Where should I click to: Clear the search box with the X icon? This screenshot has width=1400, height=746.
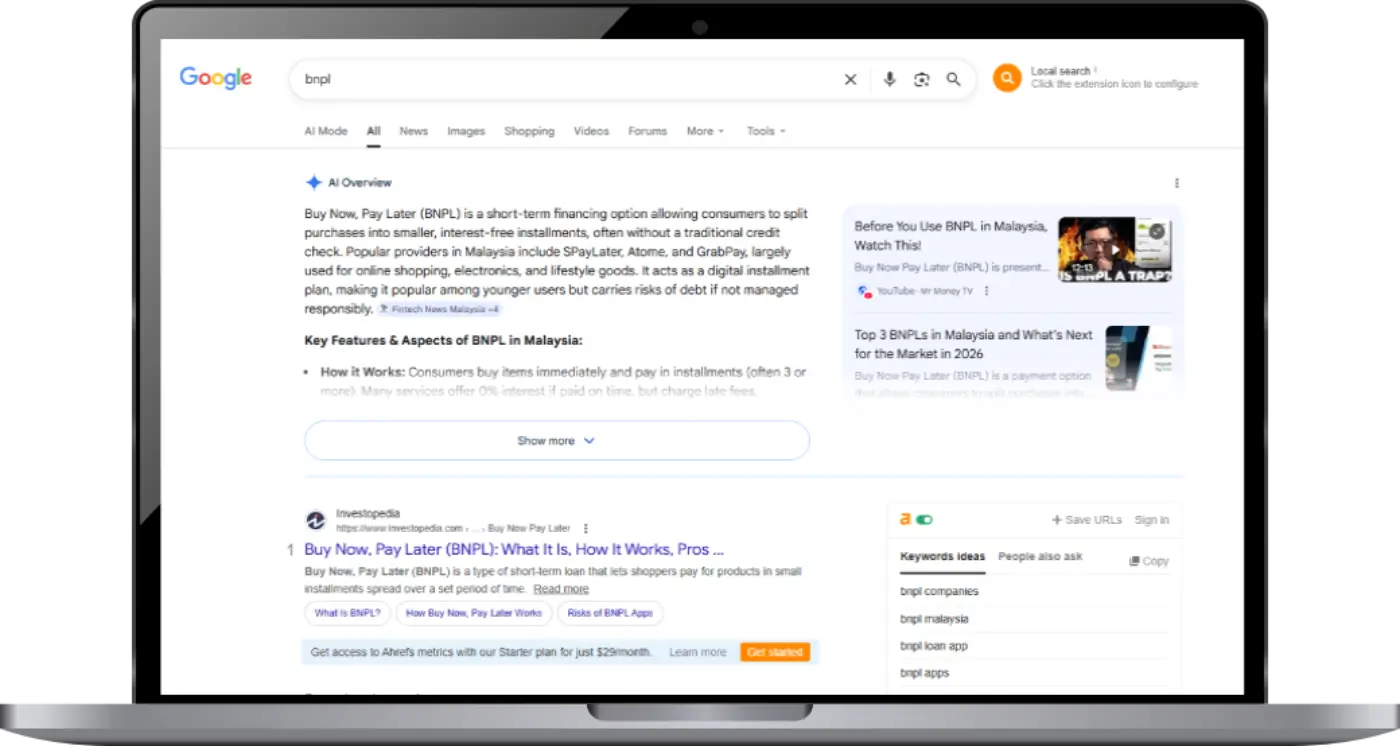pyautogui.click(x=850, y=79)
